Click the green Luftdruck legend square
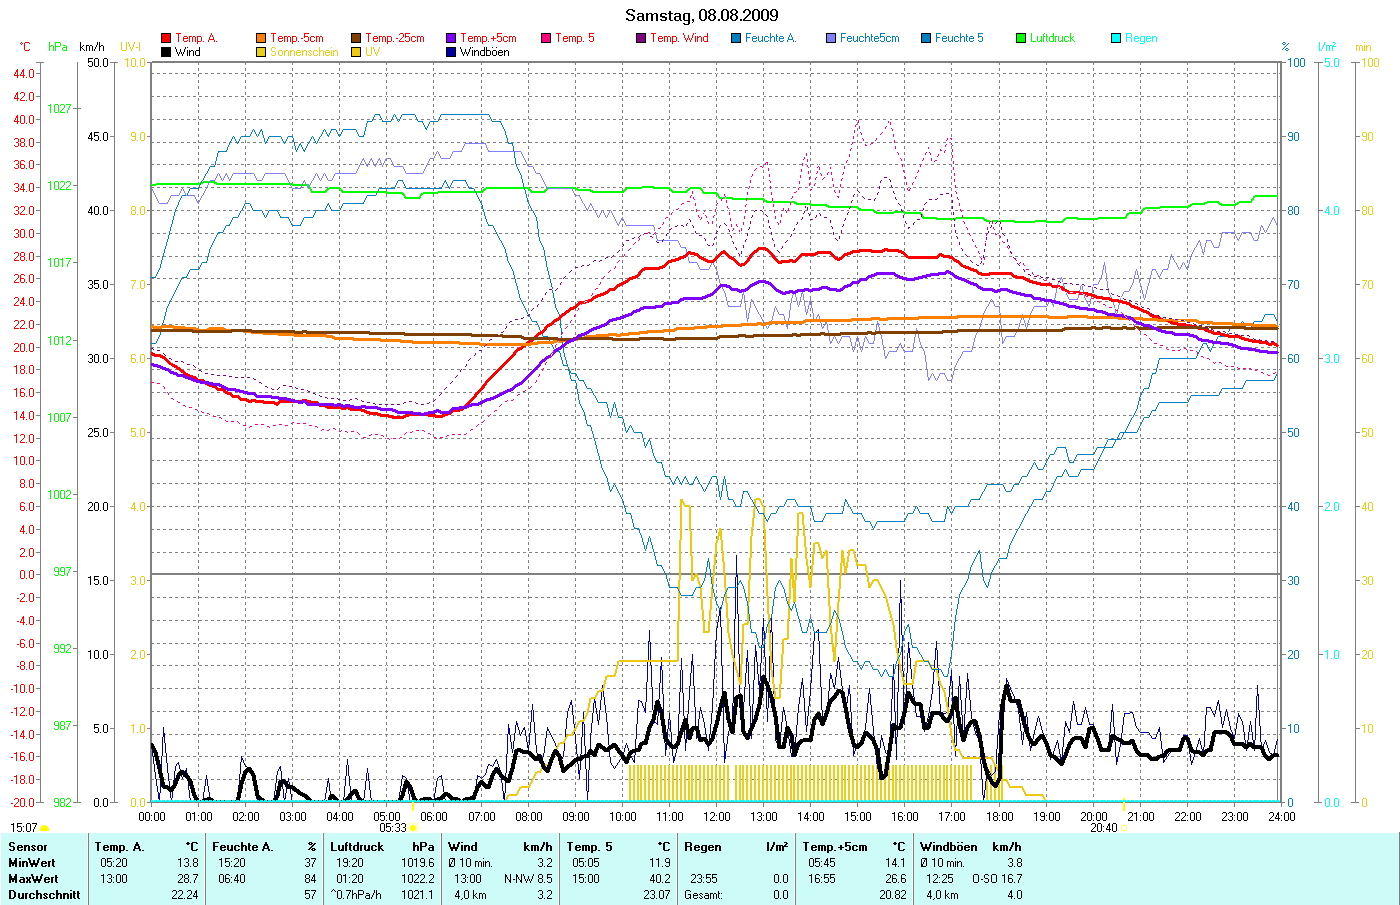 [1021, 38]
